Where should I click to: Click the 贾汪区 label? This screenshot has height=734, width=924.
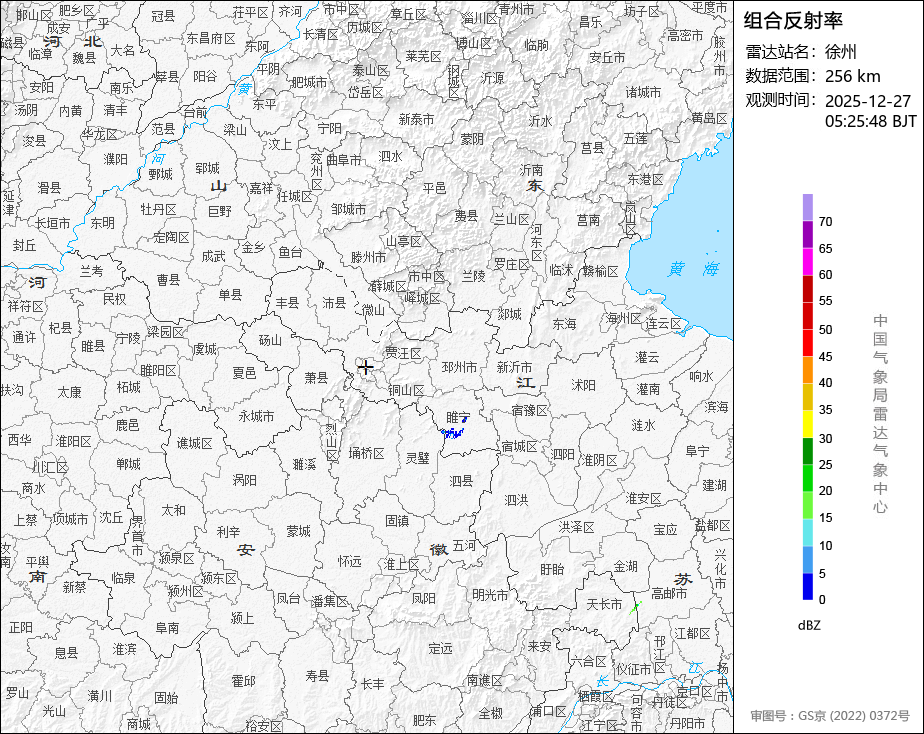point(403,353)
